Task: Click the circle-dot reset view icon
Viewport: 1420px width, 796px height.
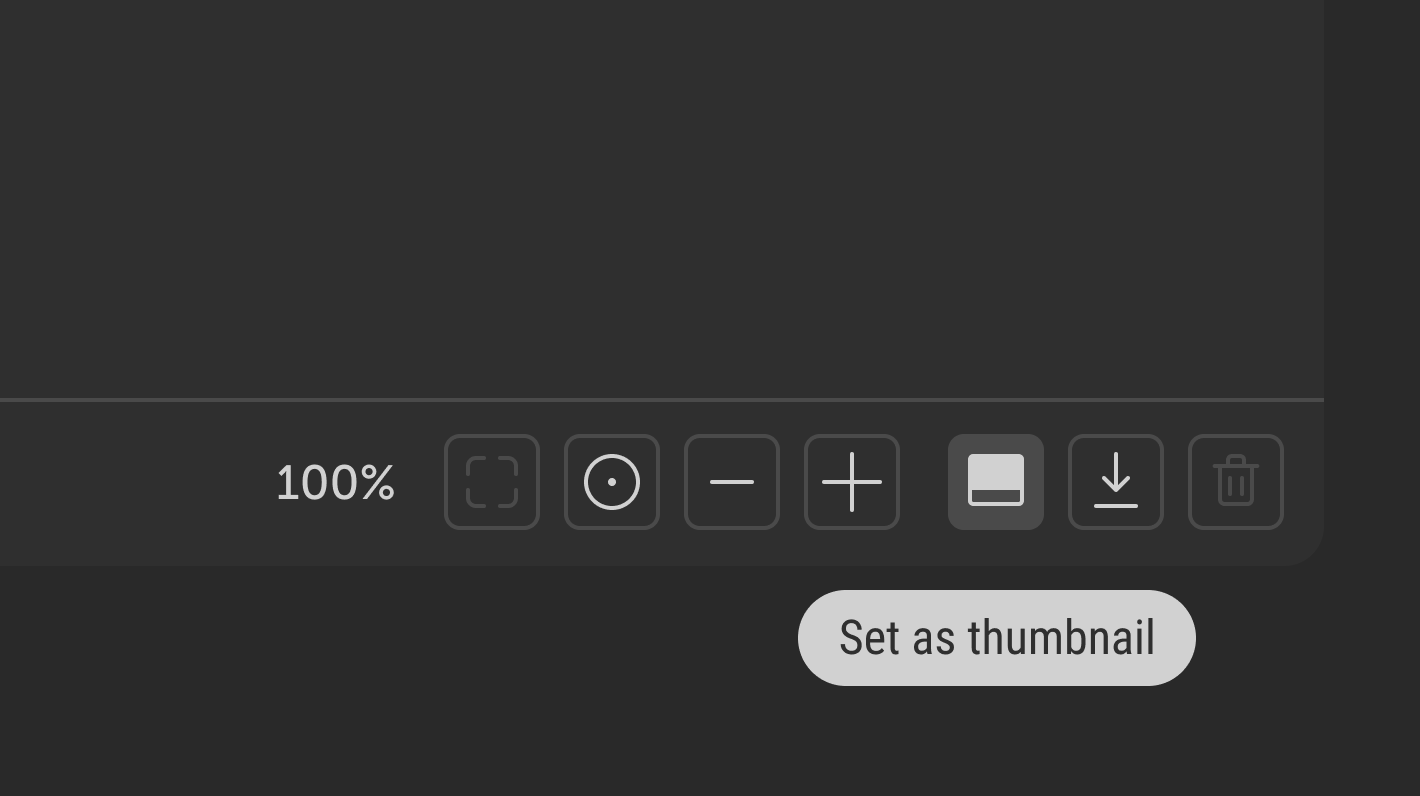Action: [612, 482]
